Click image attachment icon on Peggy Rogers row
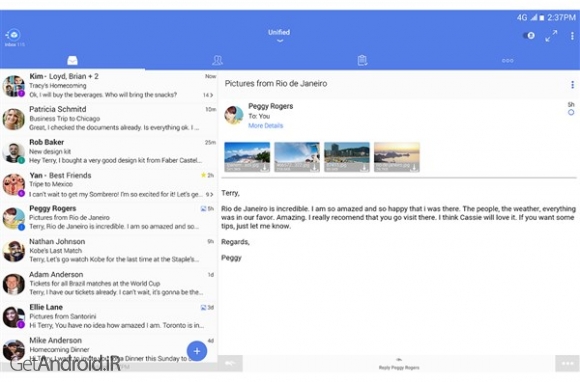Viewport: 580px width, 382px height. pos(203,209)
